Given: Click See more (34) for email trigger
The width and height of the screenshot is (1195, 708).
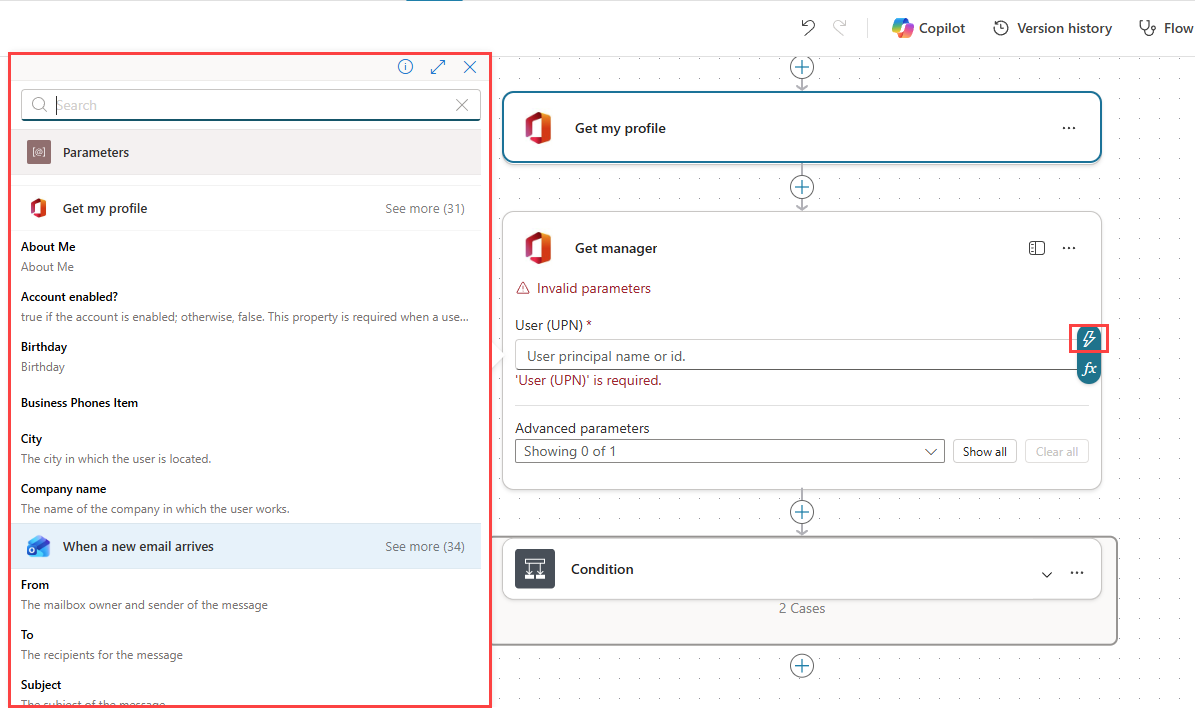Looking at the screenshot, I should [x=424, y=546].
